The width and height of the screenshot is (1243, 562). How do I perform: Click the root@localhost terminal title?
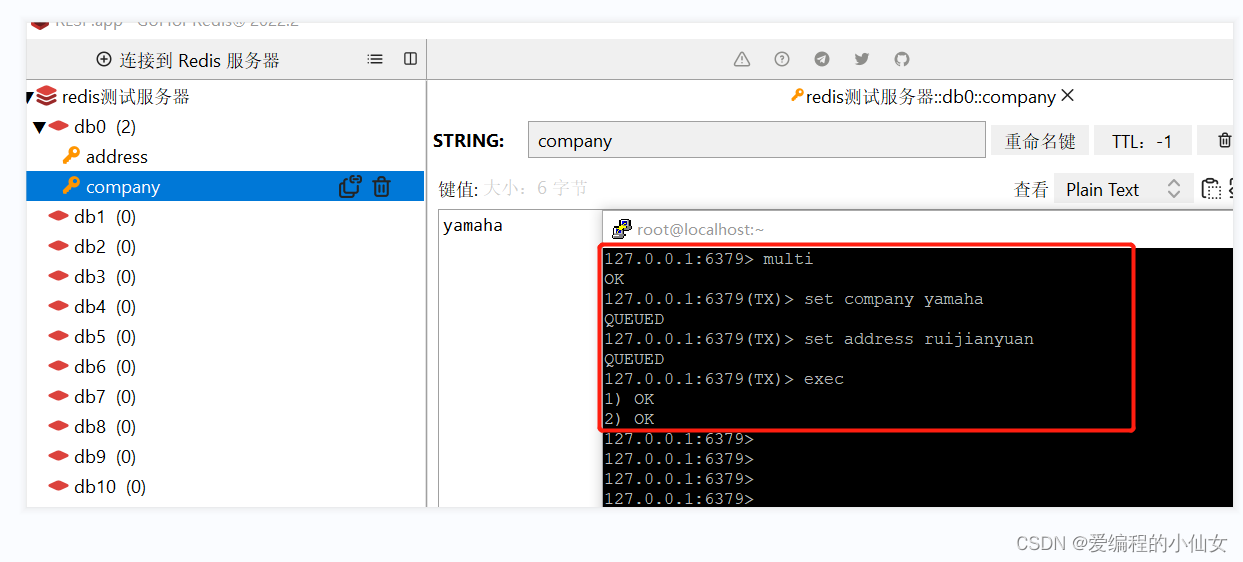(700, 230)
